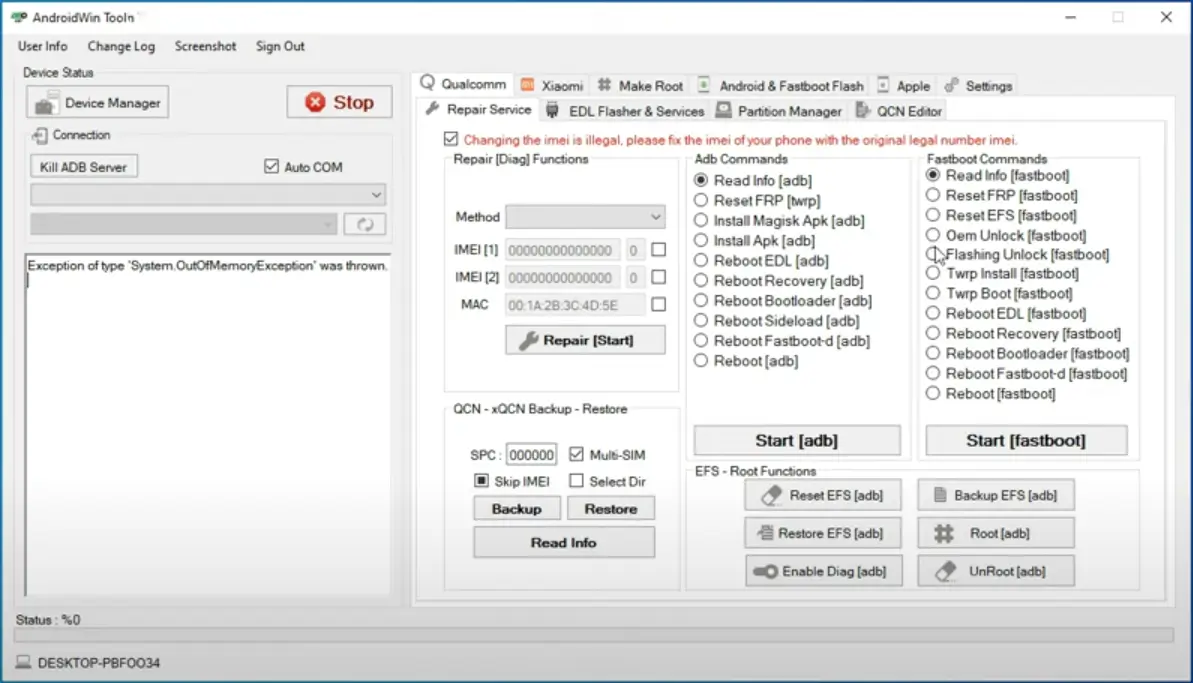Image resolution: width=1193 pixels, height=683 pixels.
Task: Click the QCN Backup button
Action: [517, 509]
